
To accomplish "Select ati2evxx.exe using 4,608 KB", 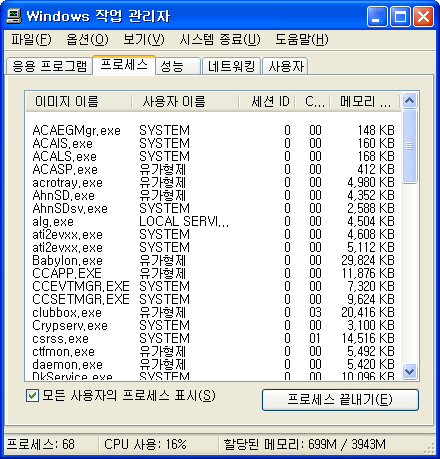I will coord(213,234).
